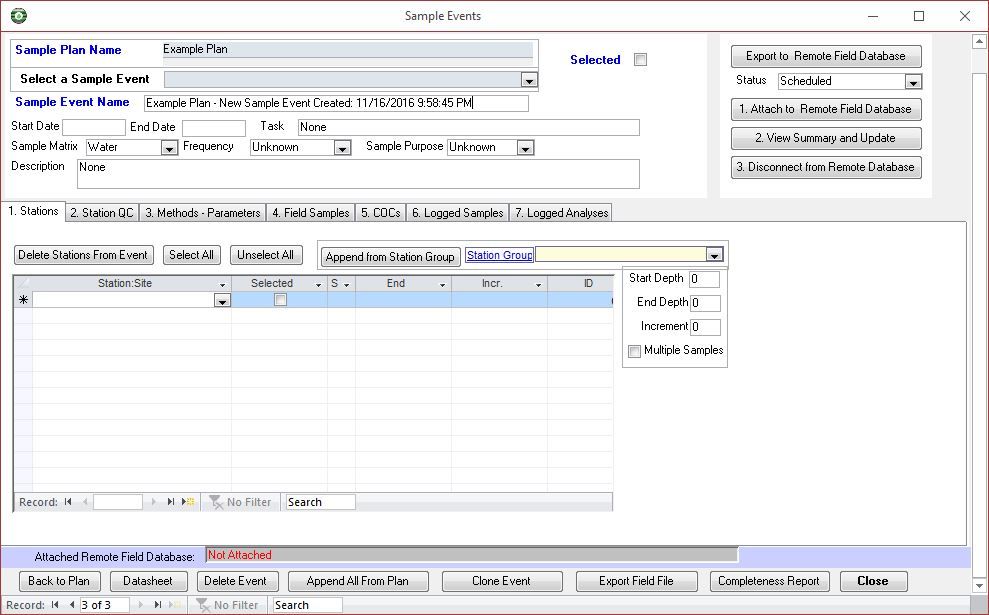Open Station:Site dropdown in the new grid row
This screenshot has height=615, width=989.
[222, 301]
